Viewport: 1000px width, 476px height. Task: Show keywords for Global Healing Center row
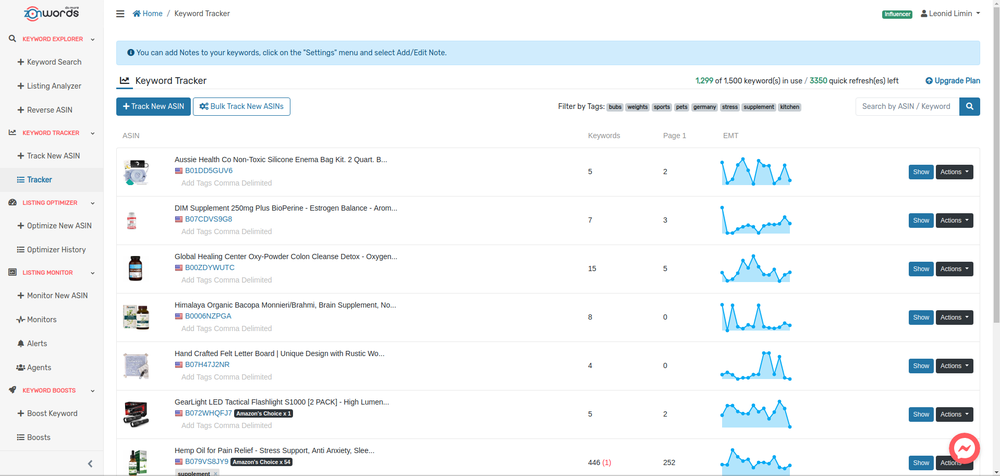pyautogui.click(x=921, y=269)
